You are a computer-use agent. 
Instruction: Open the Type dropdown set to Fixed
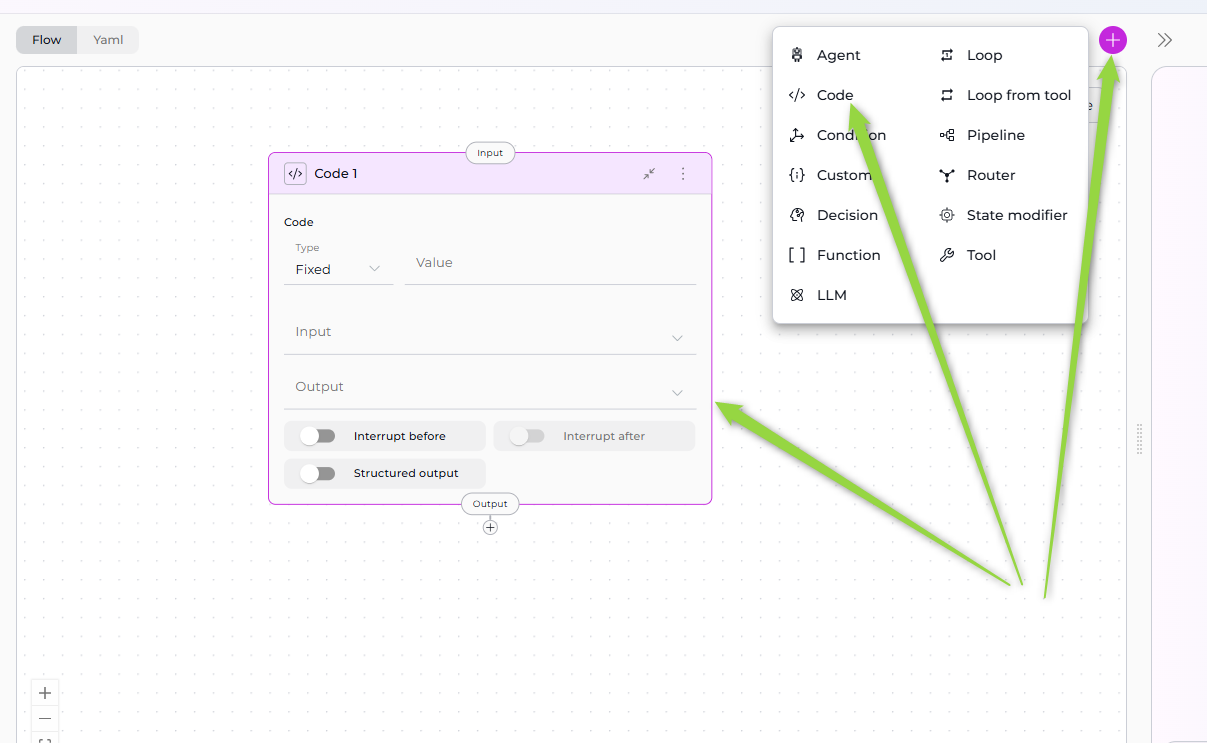338,269
